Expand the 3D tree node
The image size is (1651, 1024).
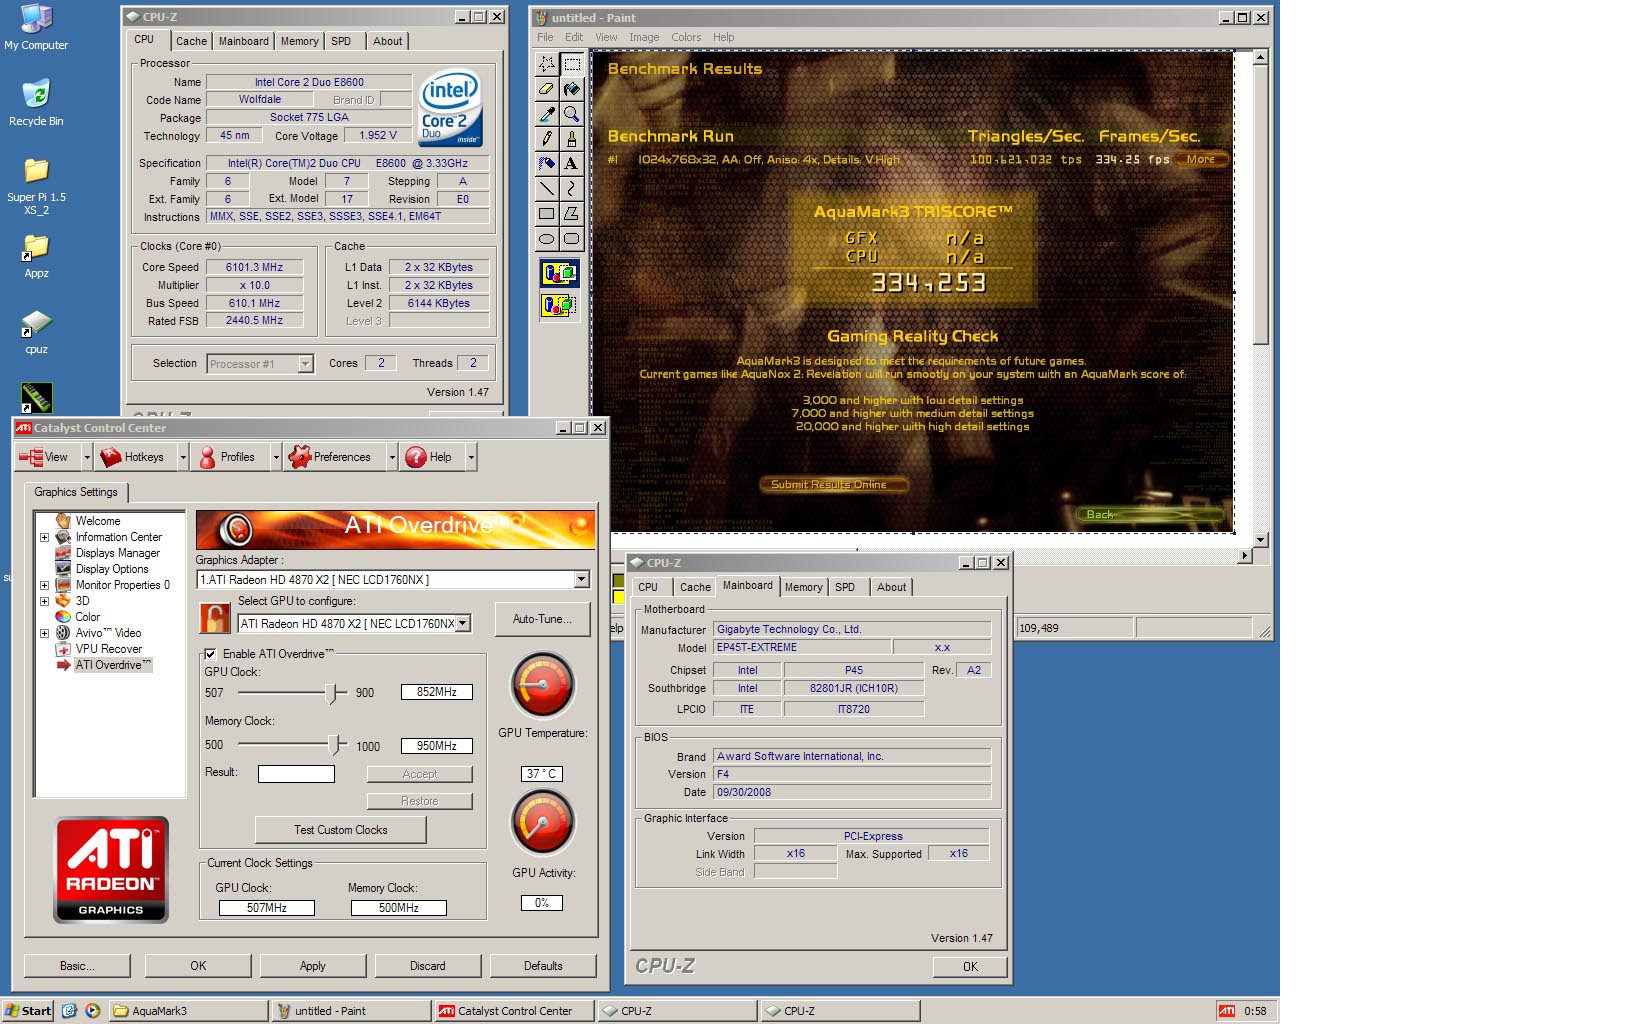tap(44, 601)
